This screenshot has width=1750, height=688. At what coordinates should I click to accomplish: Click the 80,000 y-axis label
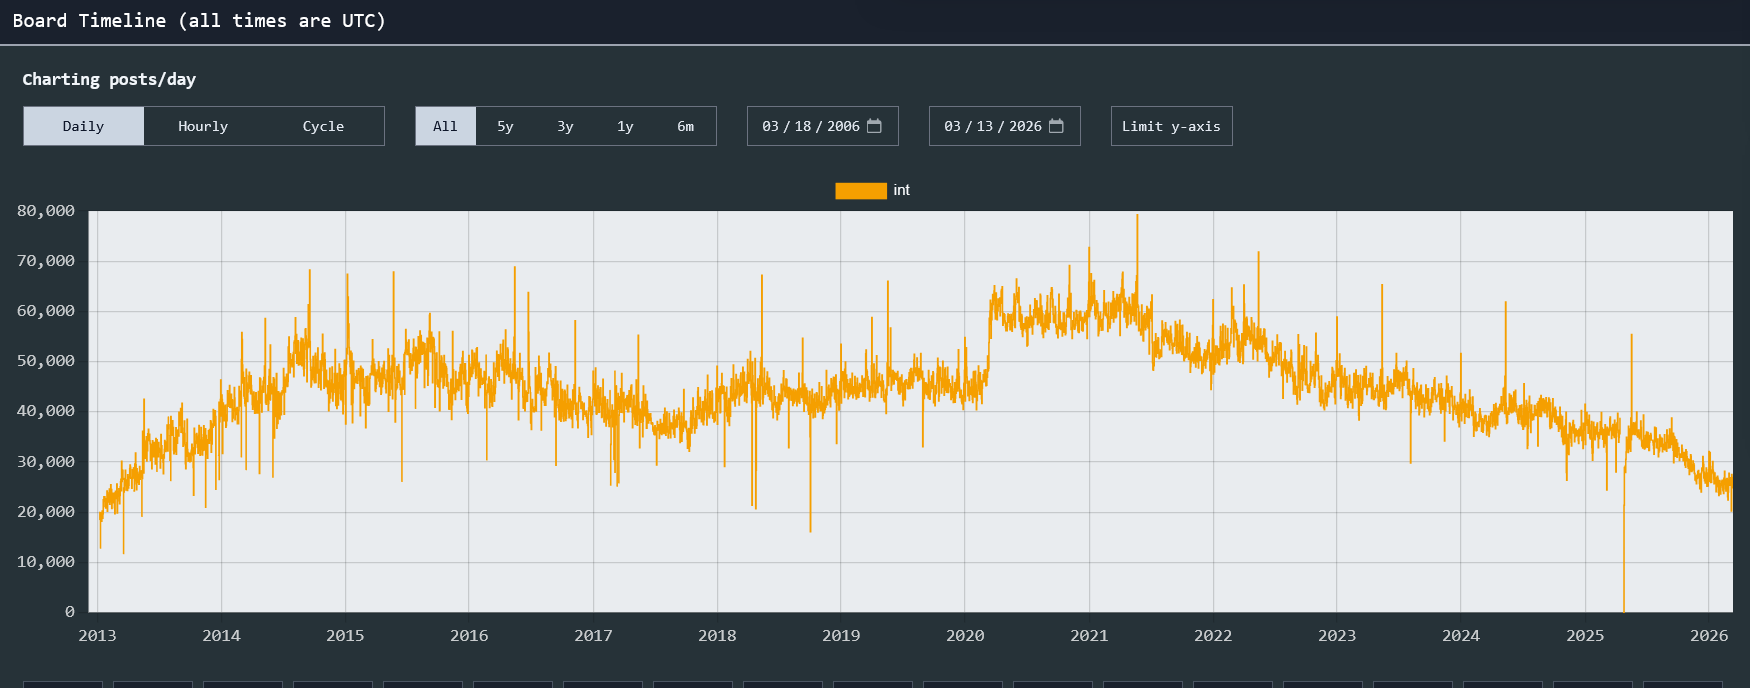pos(46,211)
